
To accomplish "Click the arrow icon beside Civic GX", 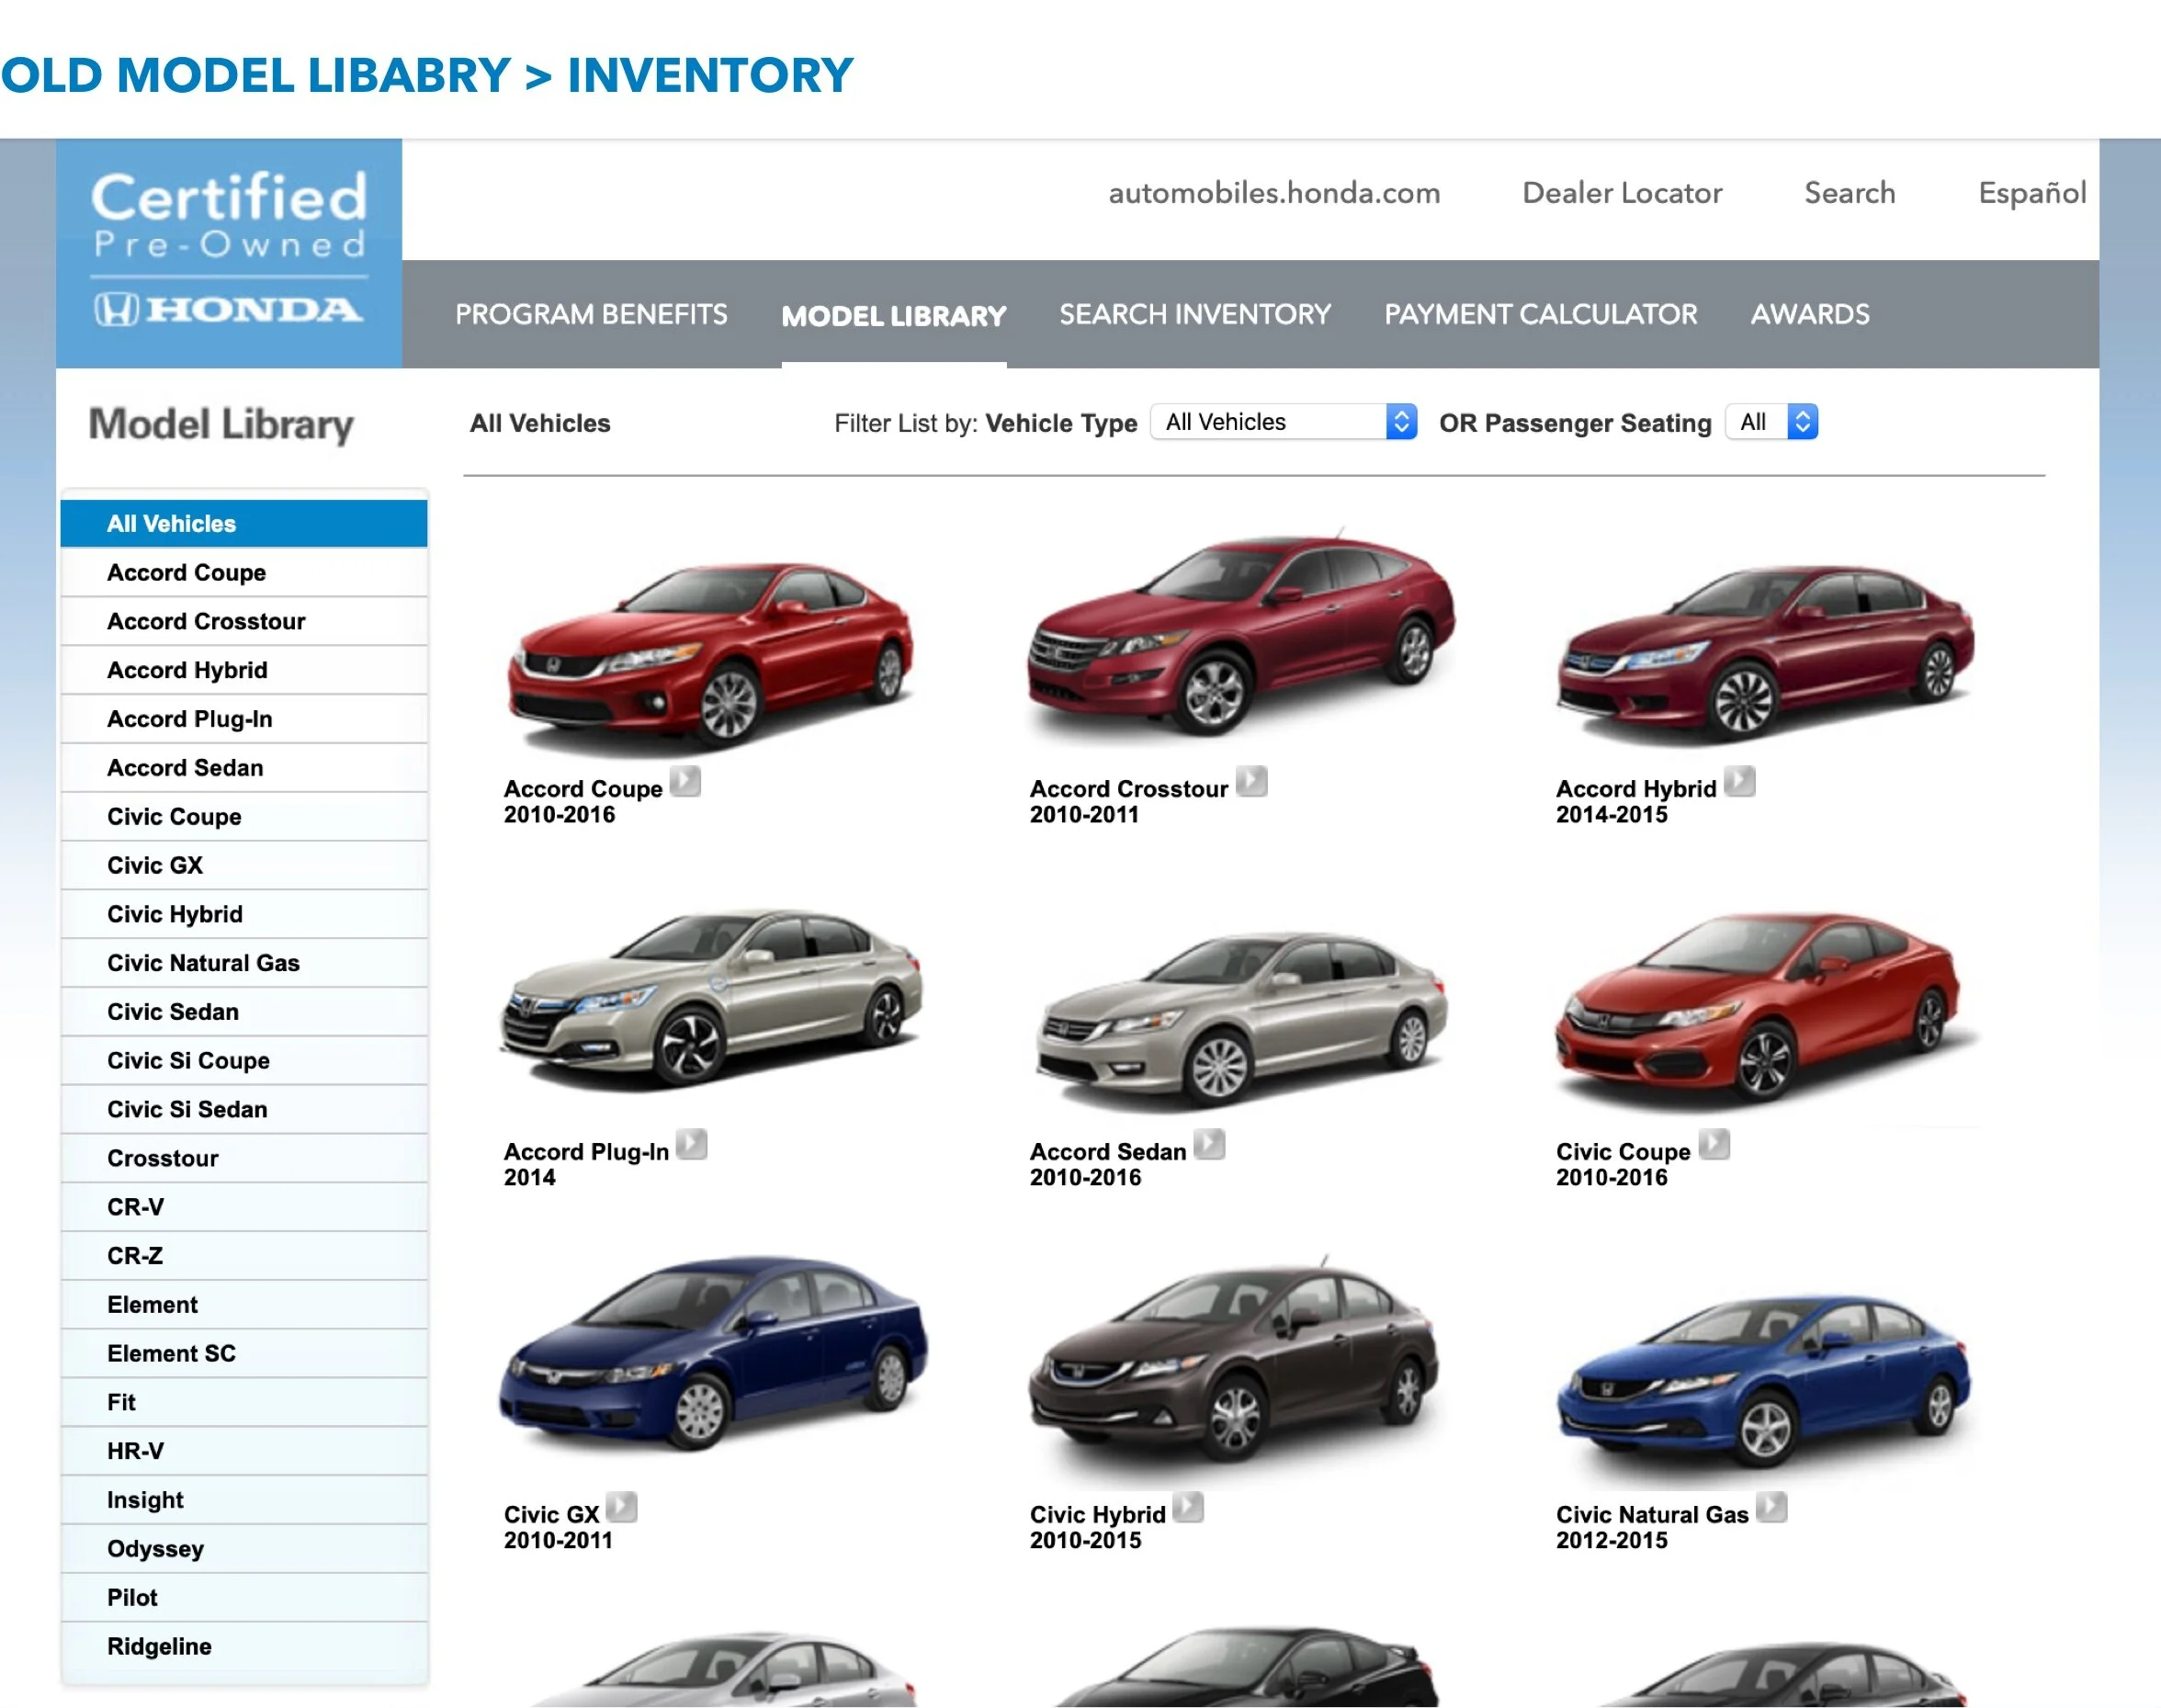I will 622,1509.
